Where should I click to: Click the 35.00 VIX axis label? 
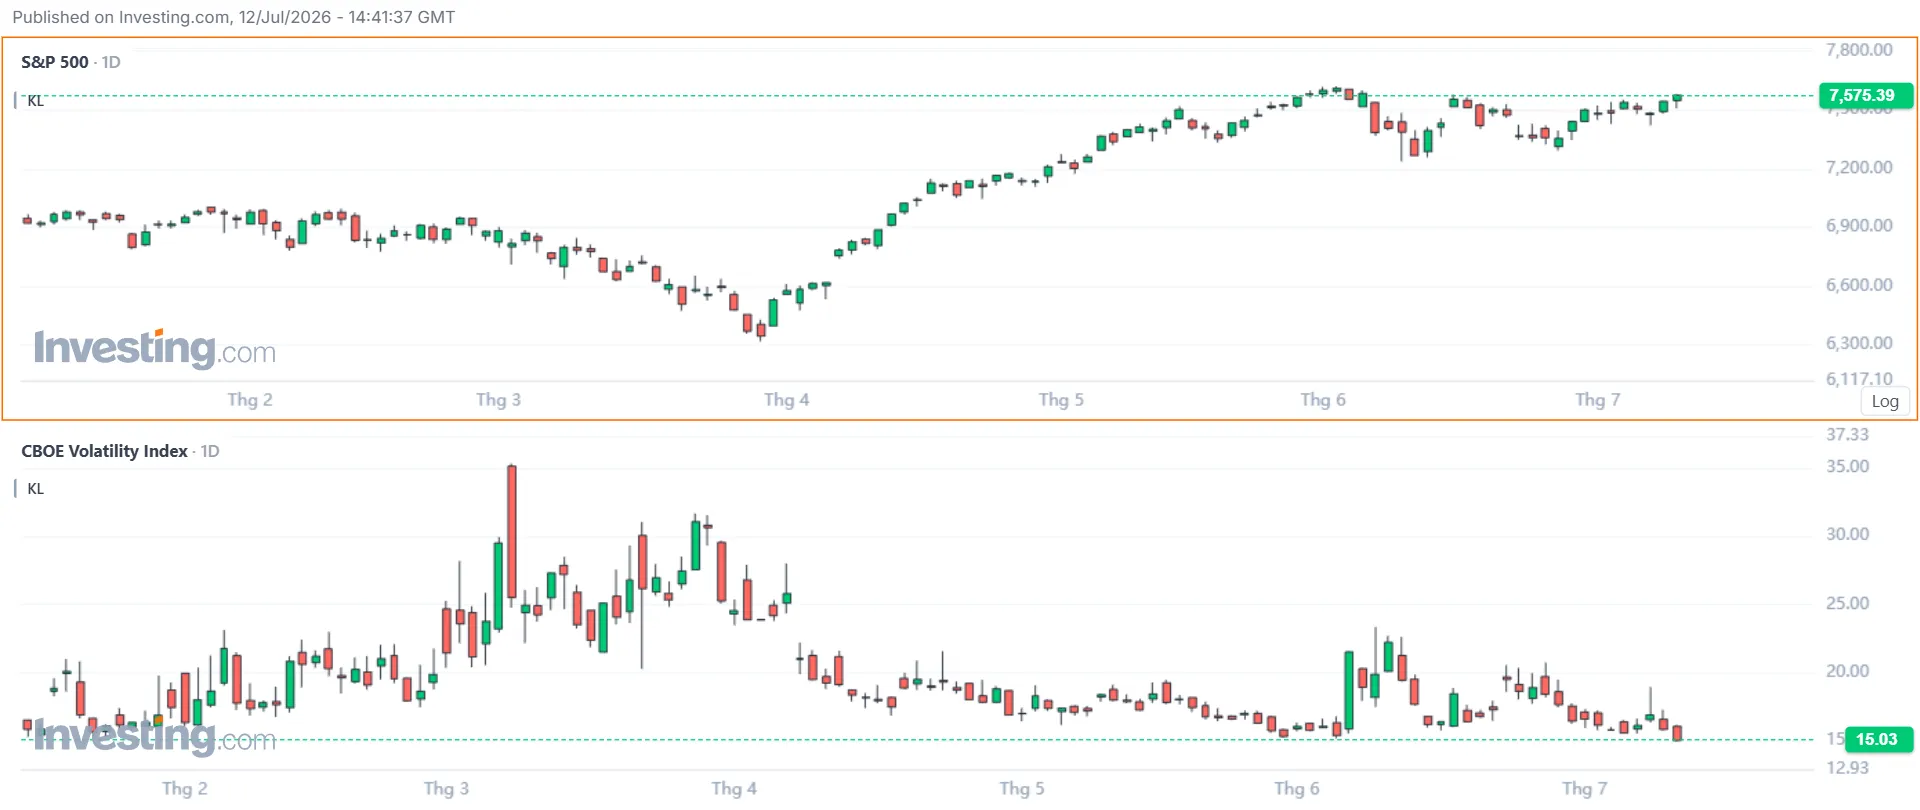point(1848,466)
